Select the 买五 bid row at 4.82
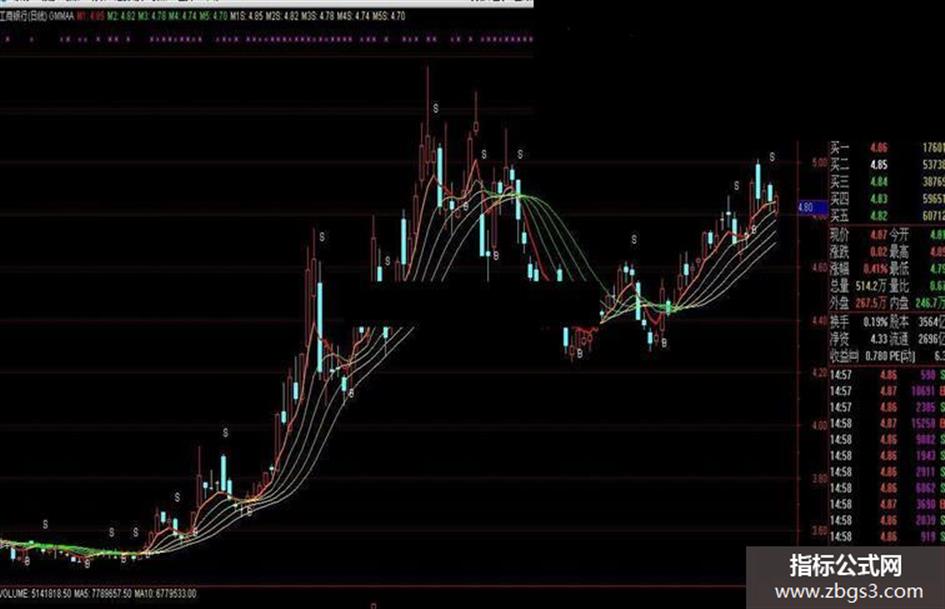 pyautogui.click(x=887, y=215)
